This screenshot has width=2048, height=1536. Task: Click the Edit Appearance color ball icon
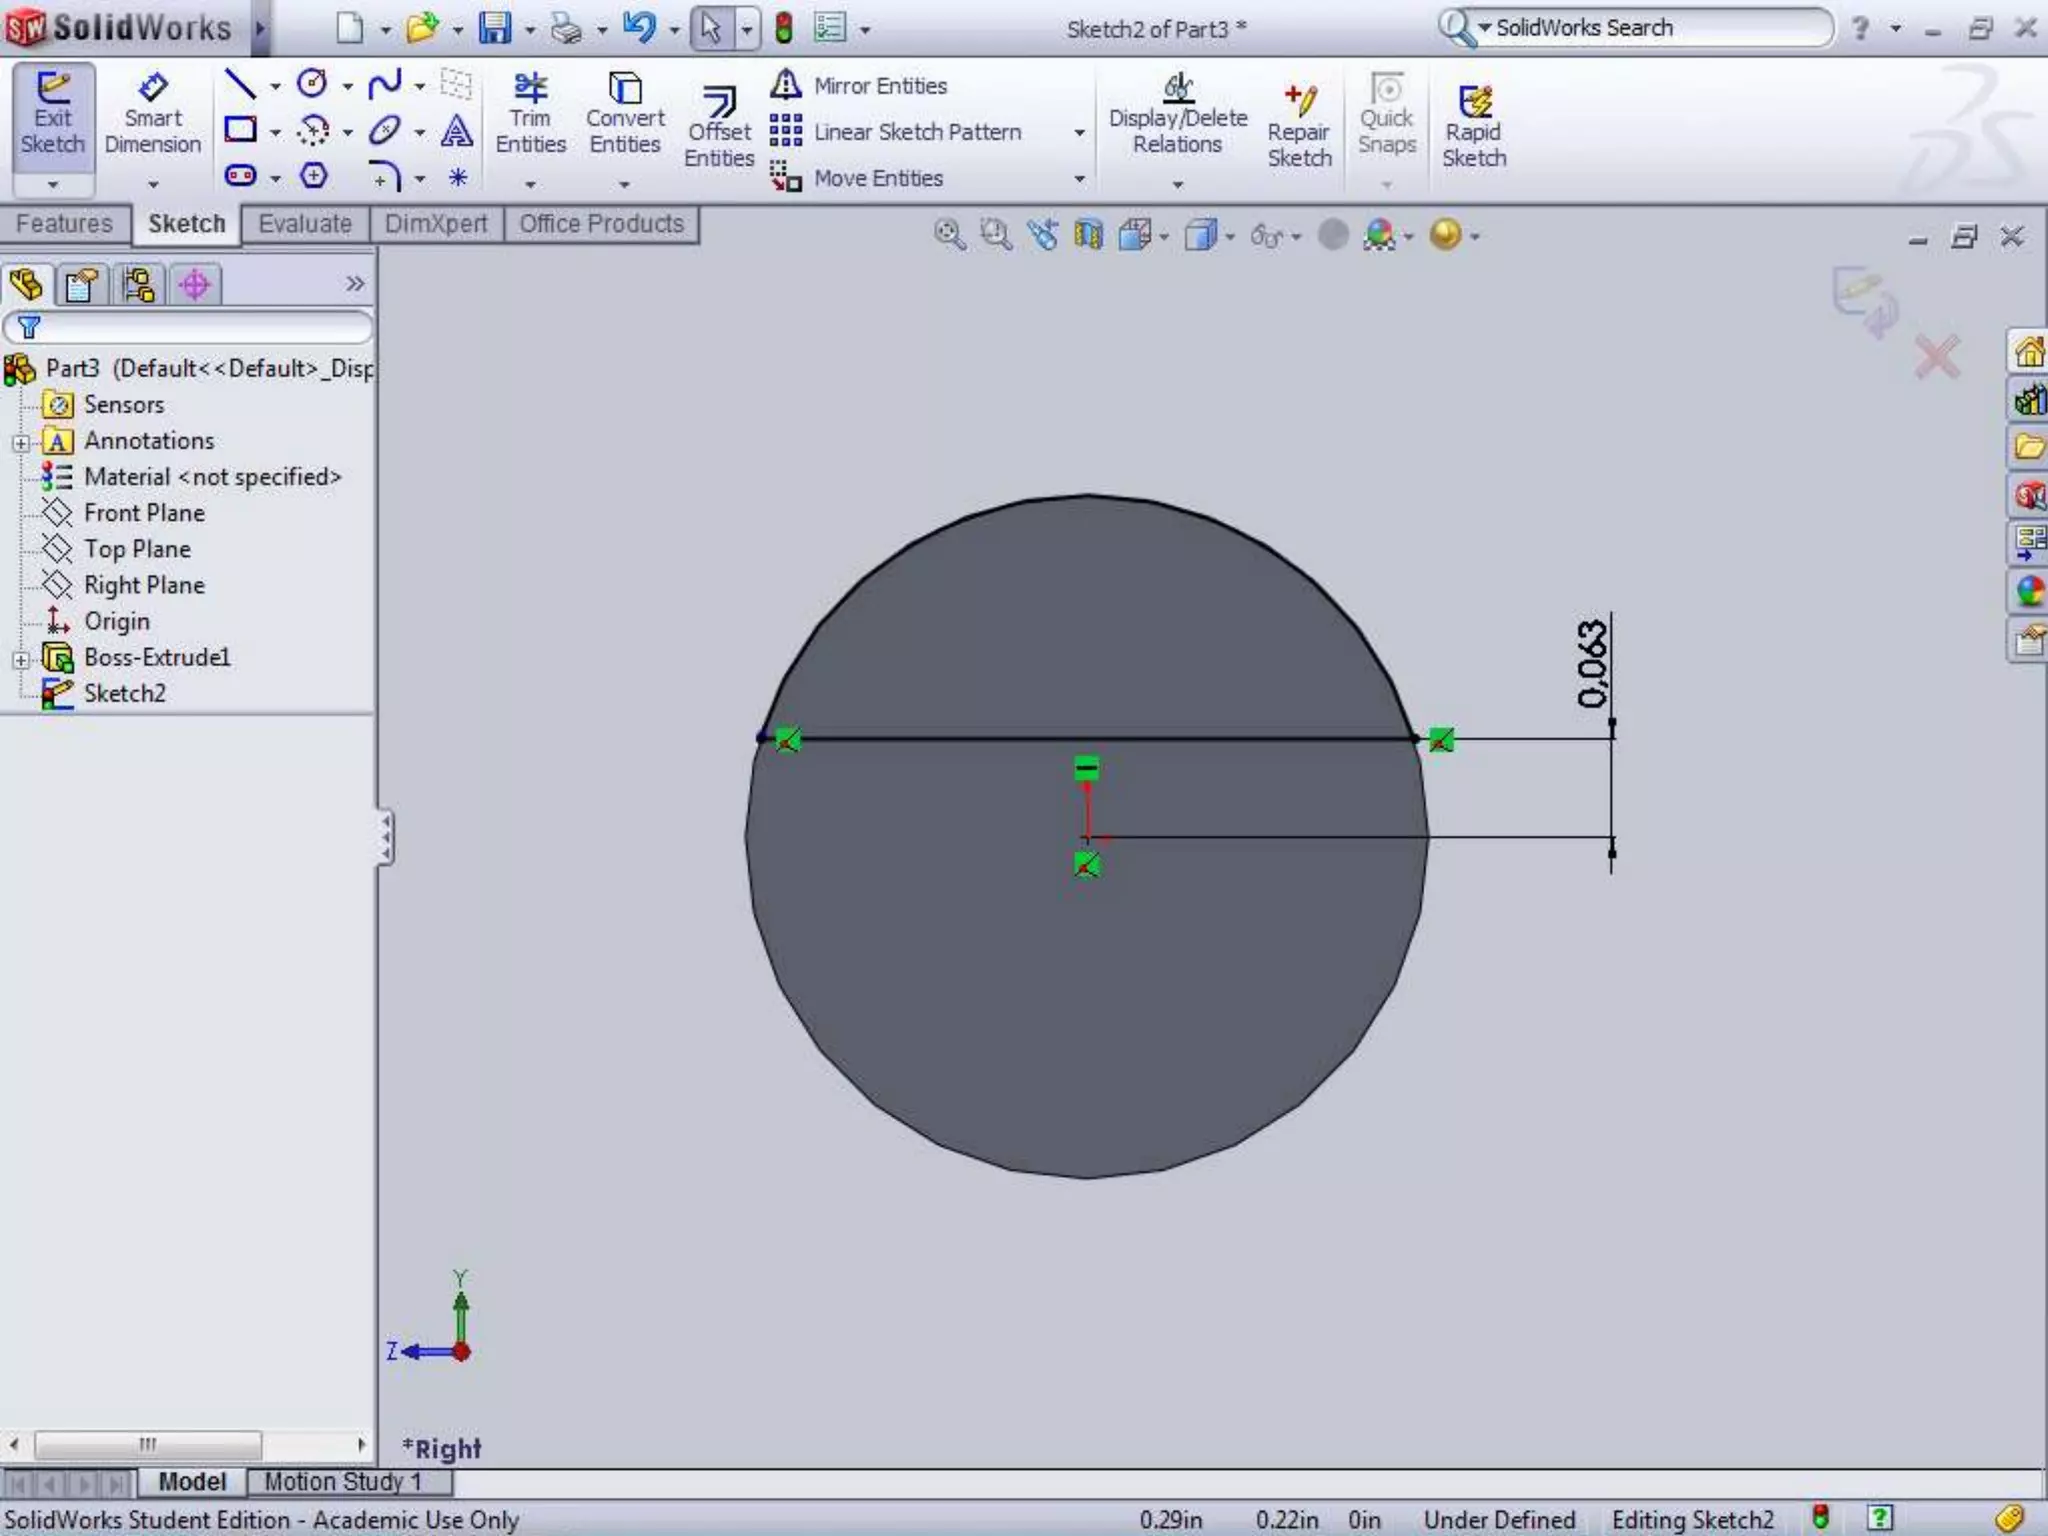point(1379,236)
